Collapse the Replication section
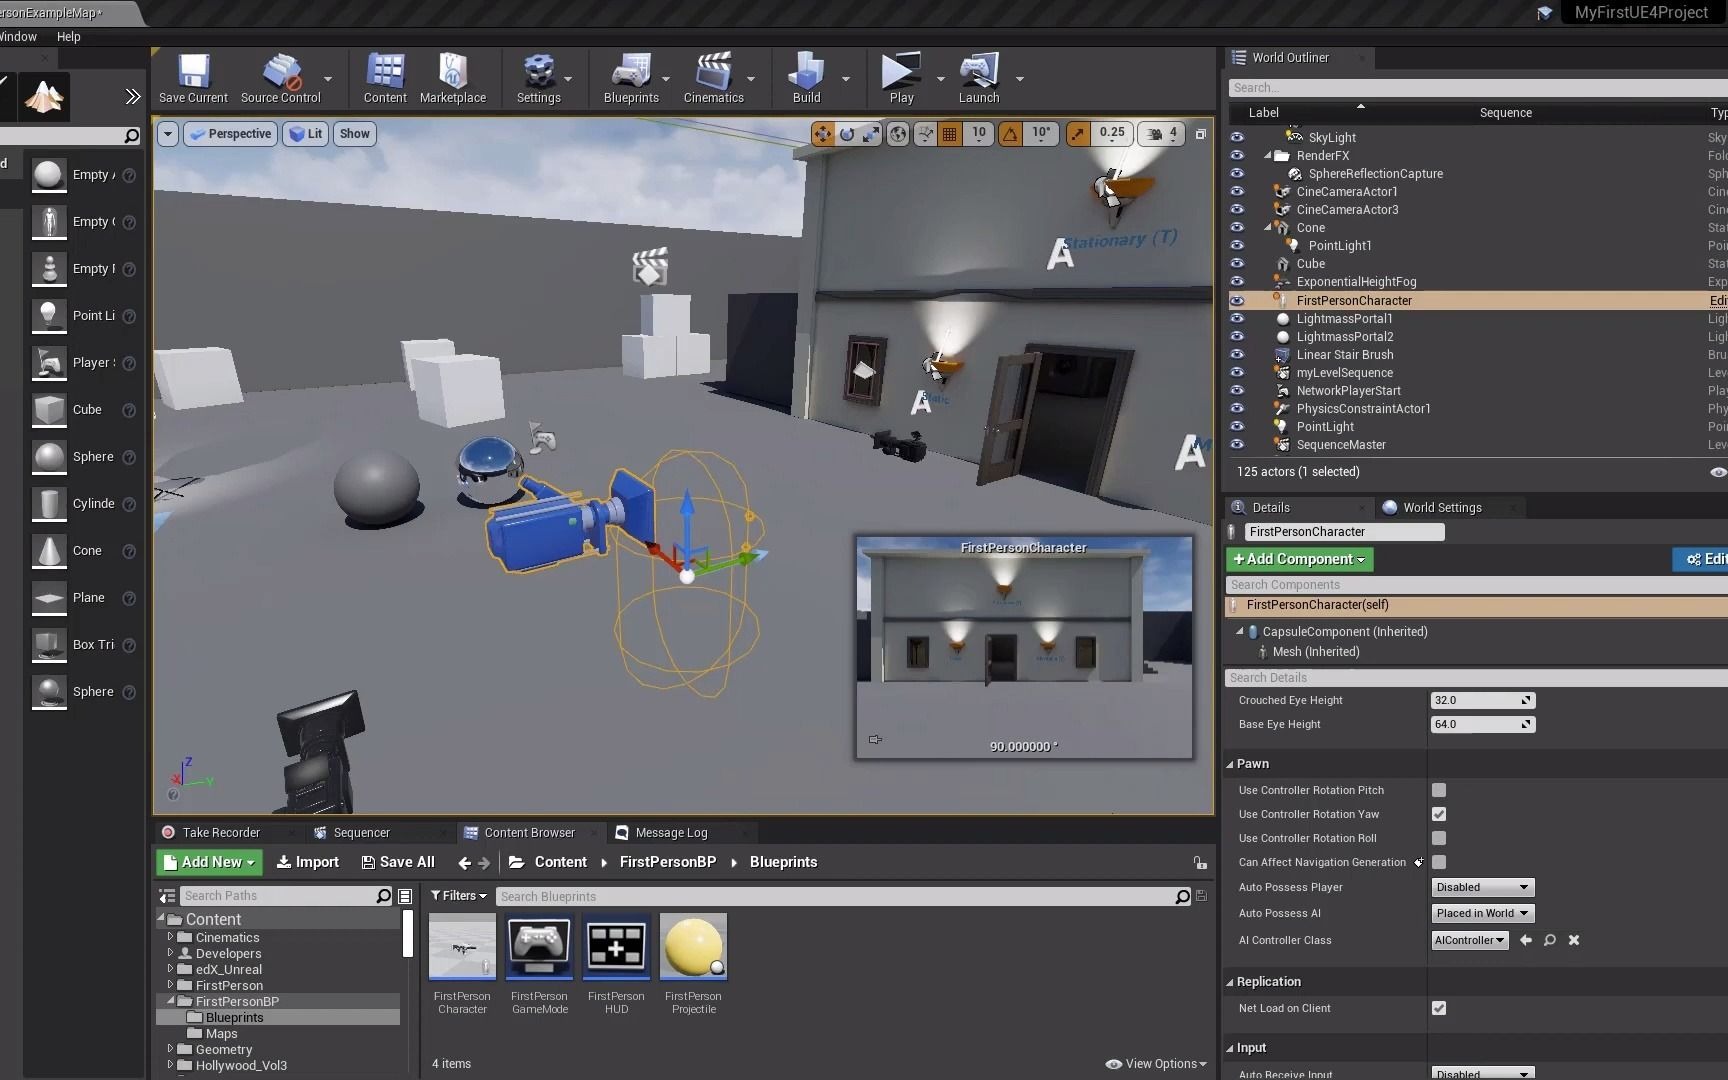This screenshot has width=1728, height=1080. [1230, 982]
